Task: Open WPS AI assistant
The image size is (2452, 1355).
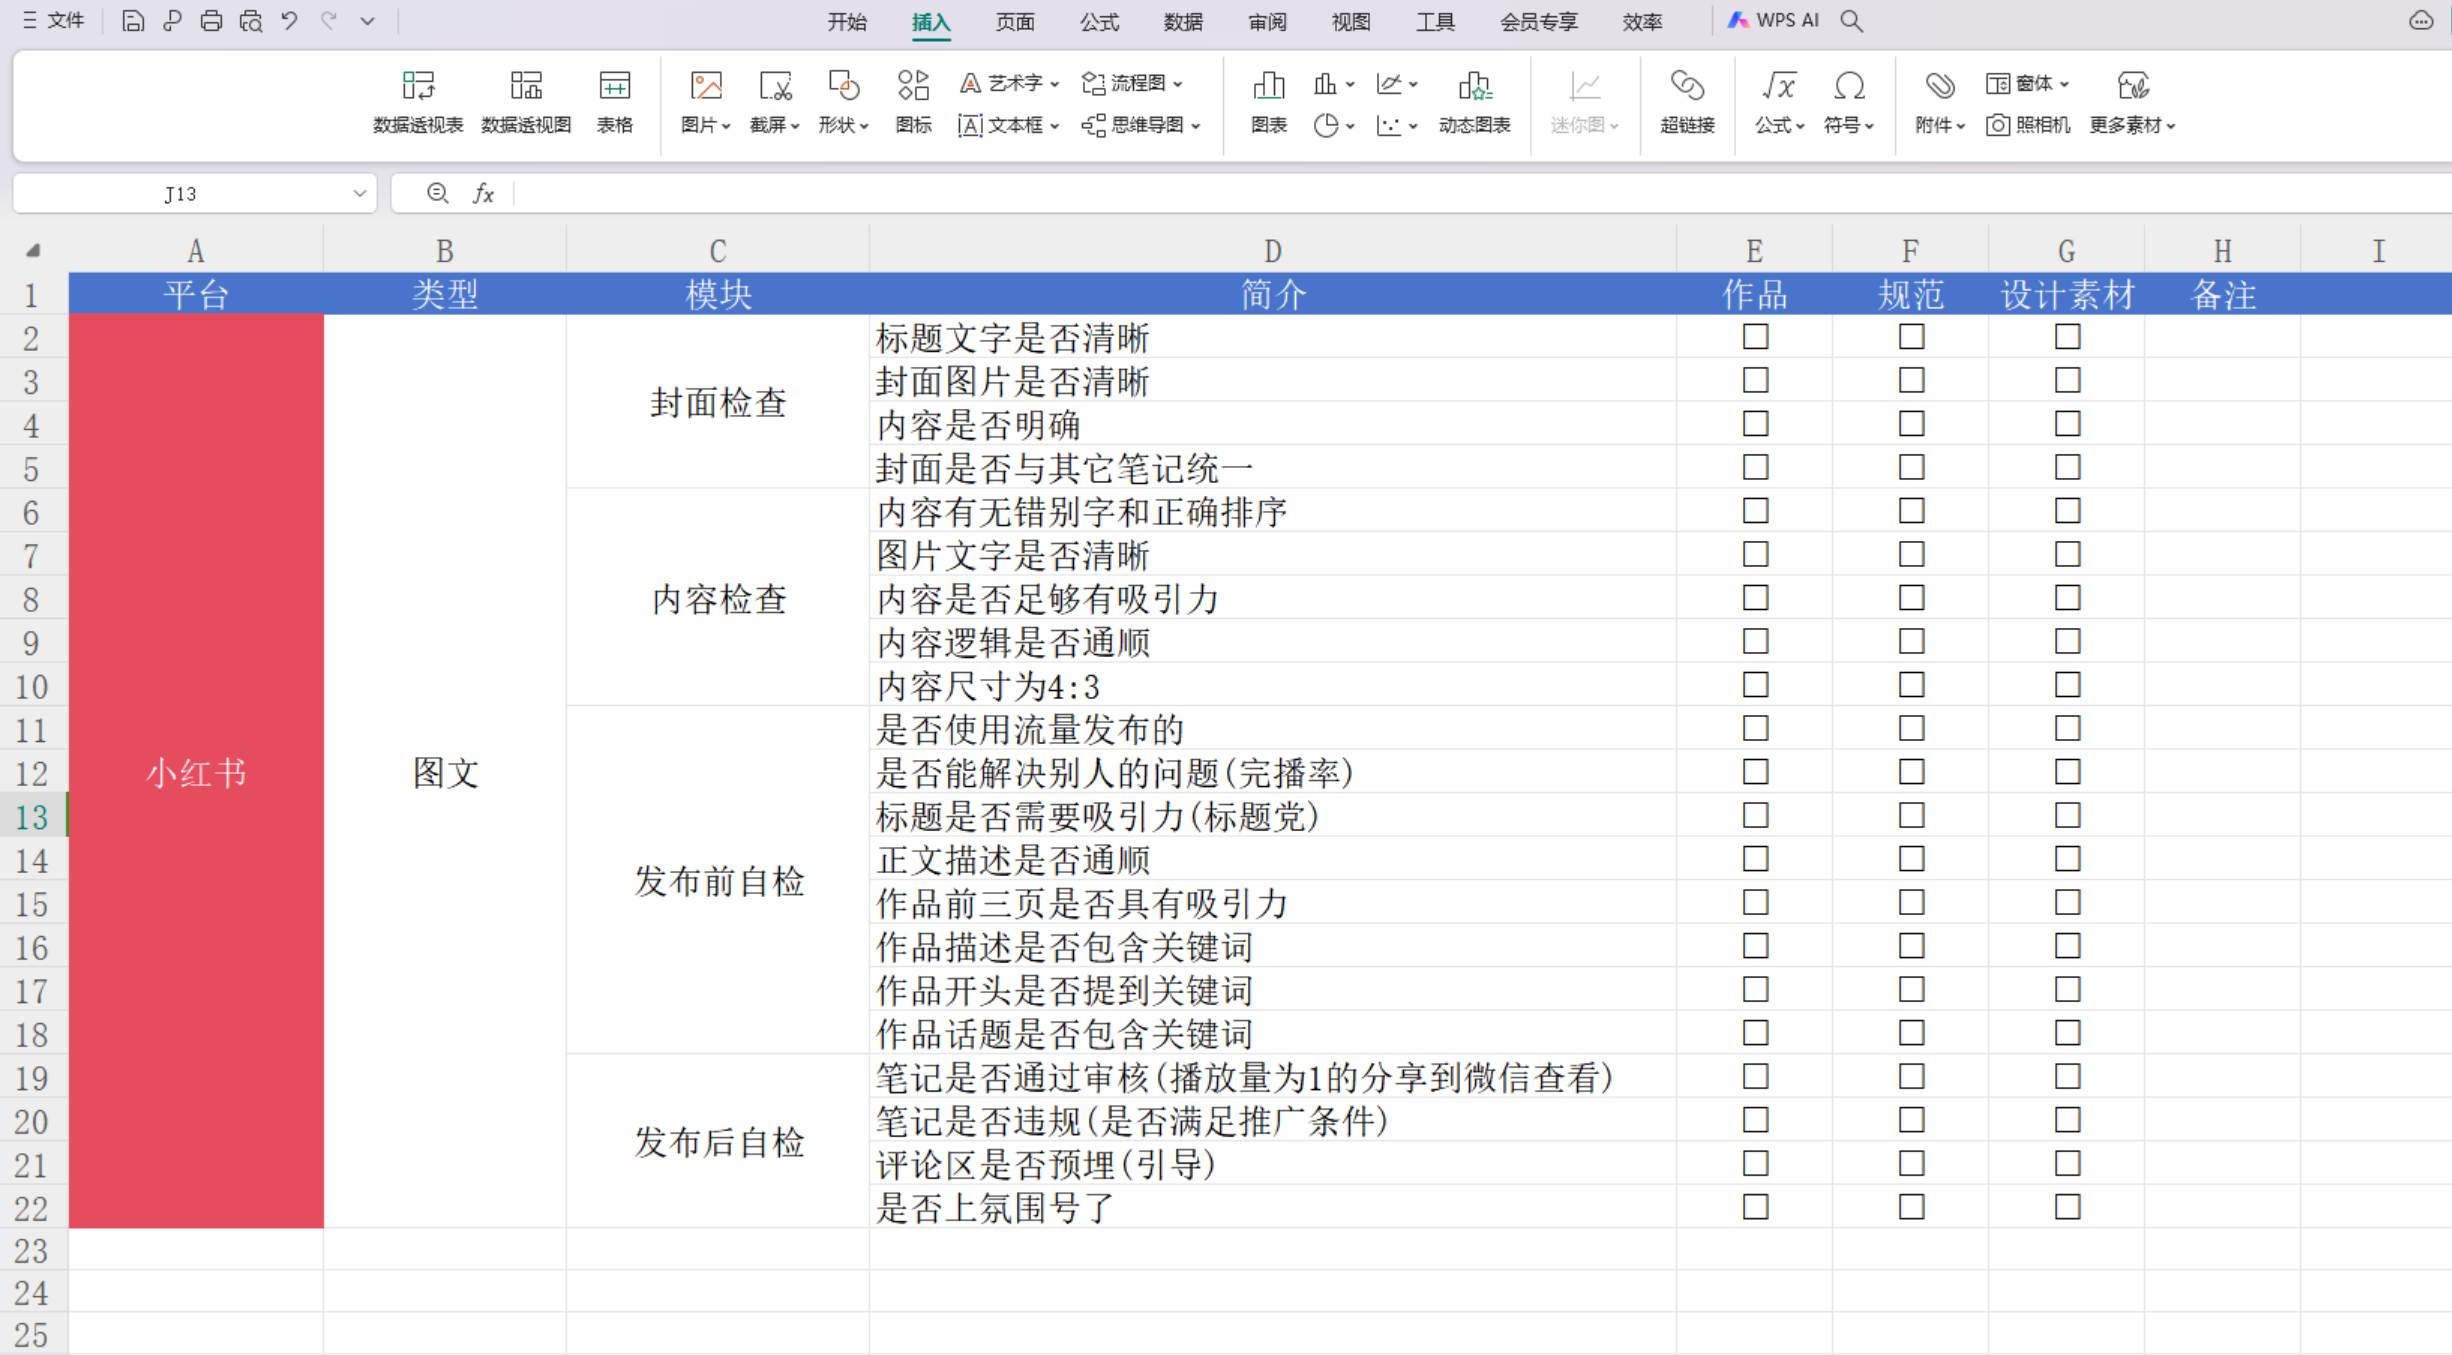Action: (x=1773, y=20)
